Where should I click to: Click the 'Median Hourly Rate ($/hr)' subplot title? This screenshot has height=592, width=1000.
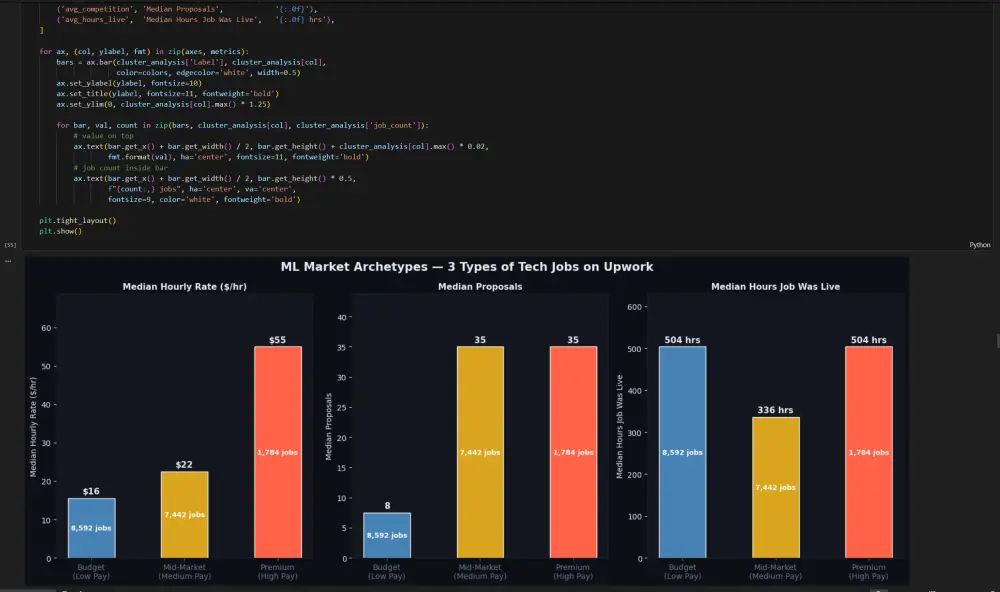coord(184,287)
